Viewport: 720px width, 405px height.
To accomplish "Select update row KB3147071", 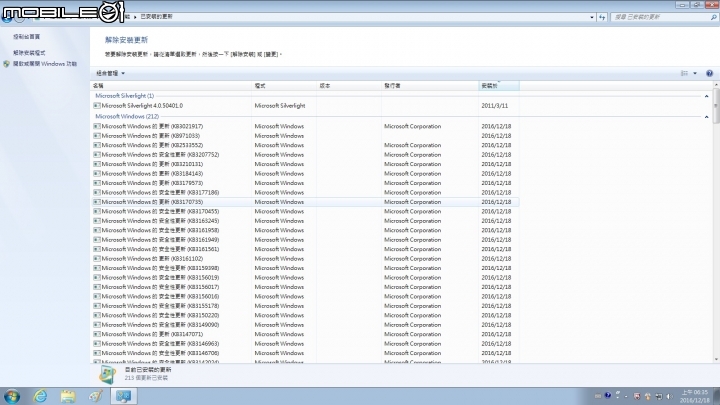I will click(305, 334).
